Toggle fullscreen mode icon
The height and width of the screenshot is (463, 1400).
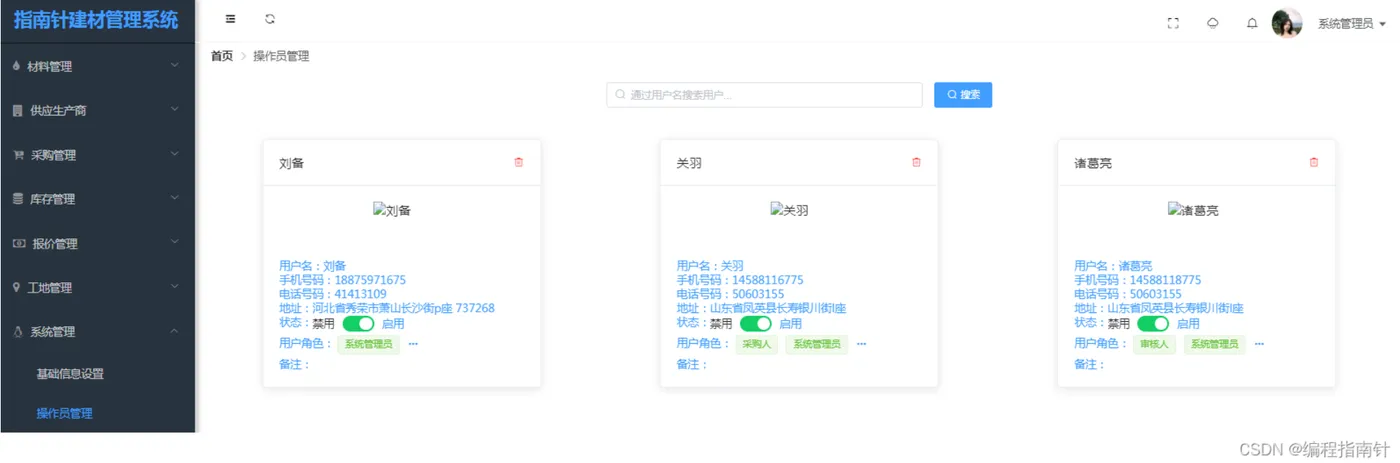coord(1174,23)
